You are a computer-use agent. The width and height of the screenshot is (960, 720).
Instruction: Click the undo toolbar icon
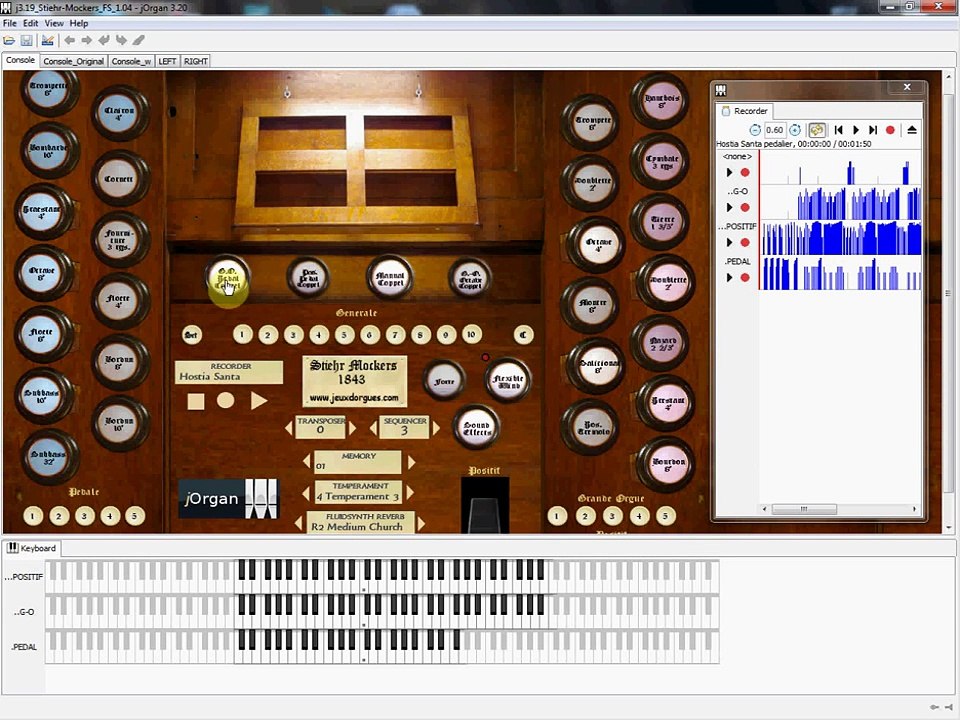103,40
